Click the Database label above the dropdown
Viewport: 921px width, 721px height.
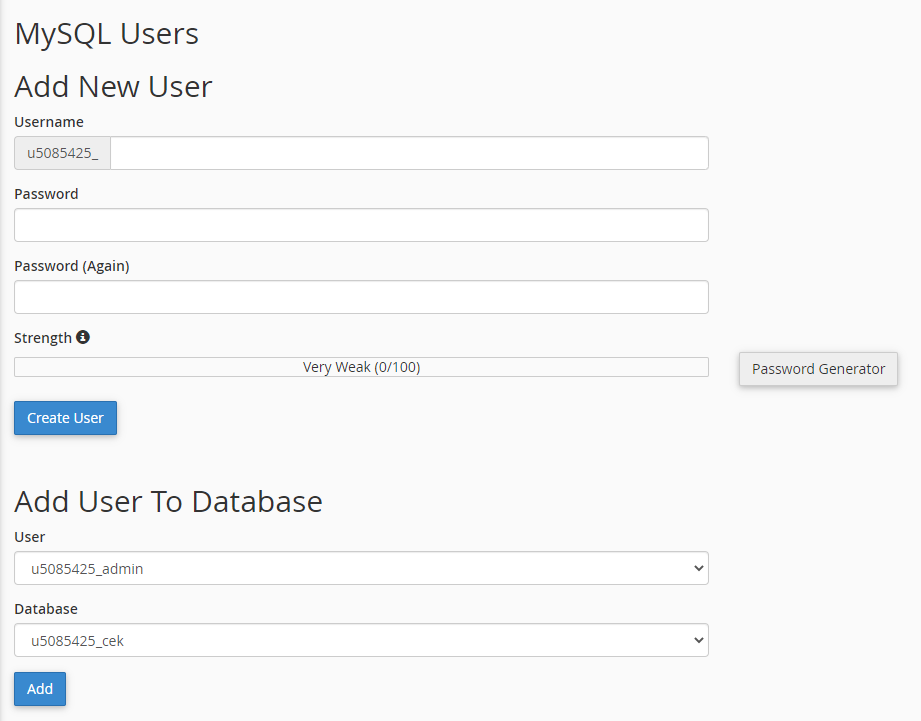coord(46,609)
